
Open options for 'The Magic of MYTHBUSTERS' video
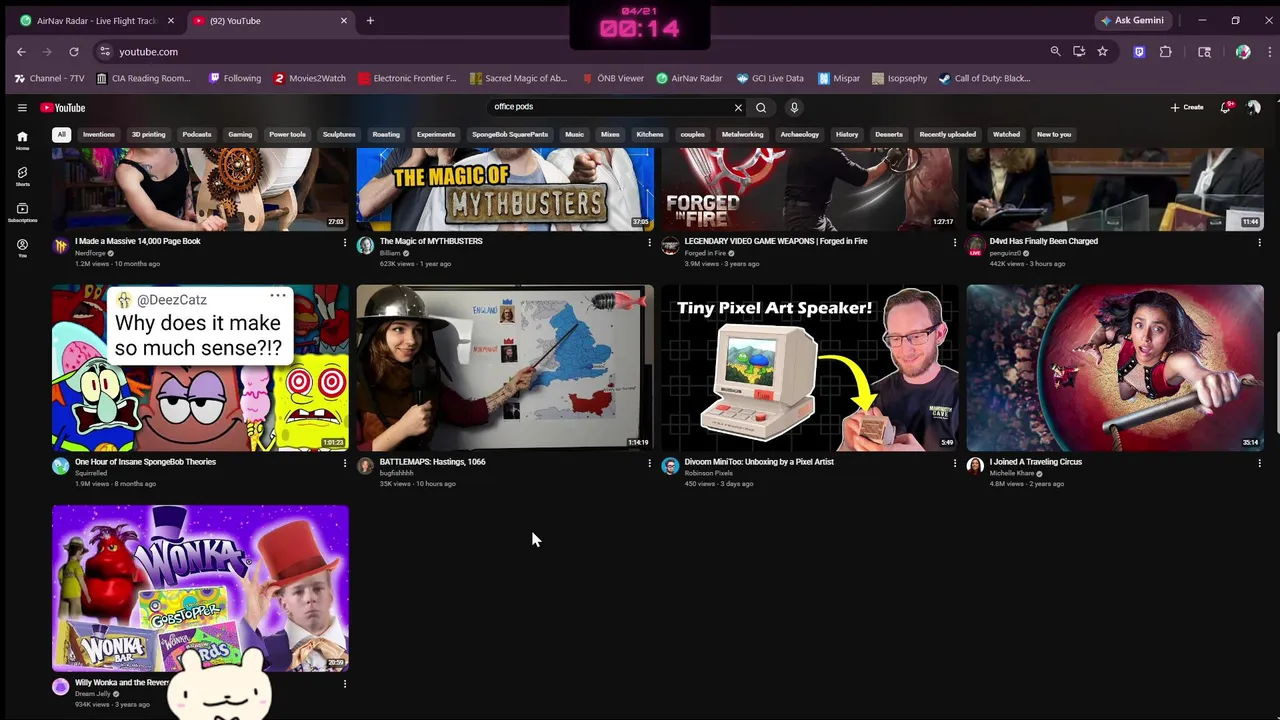(x=649, y=242)
